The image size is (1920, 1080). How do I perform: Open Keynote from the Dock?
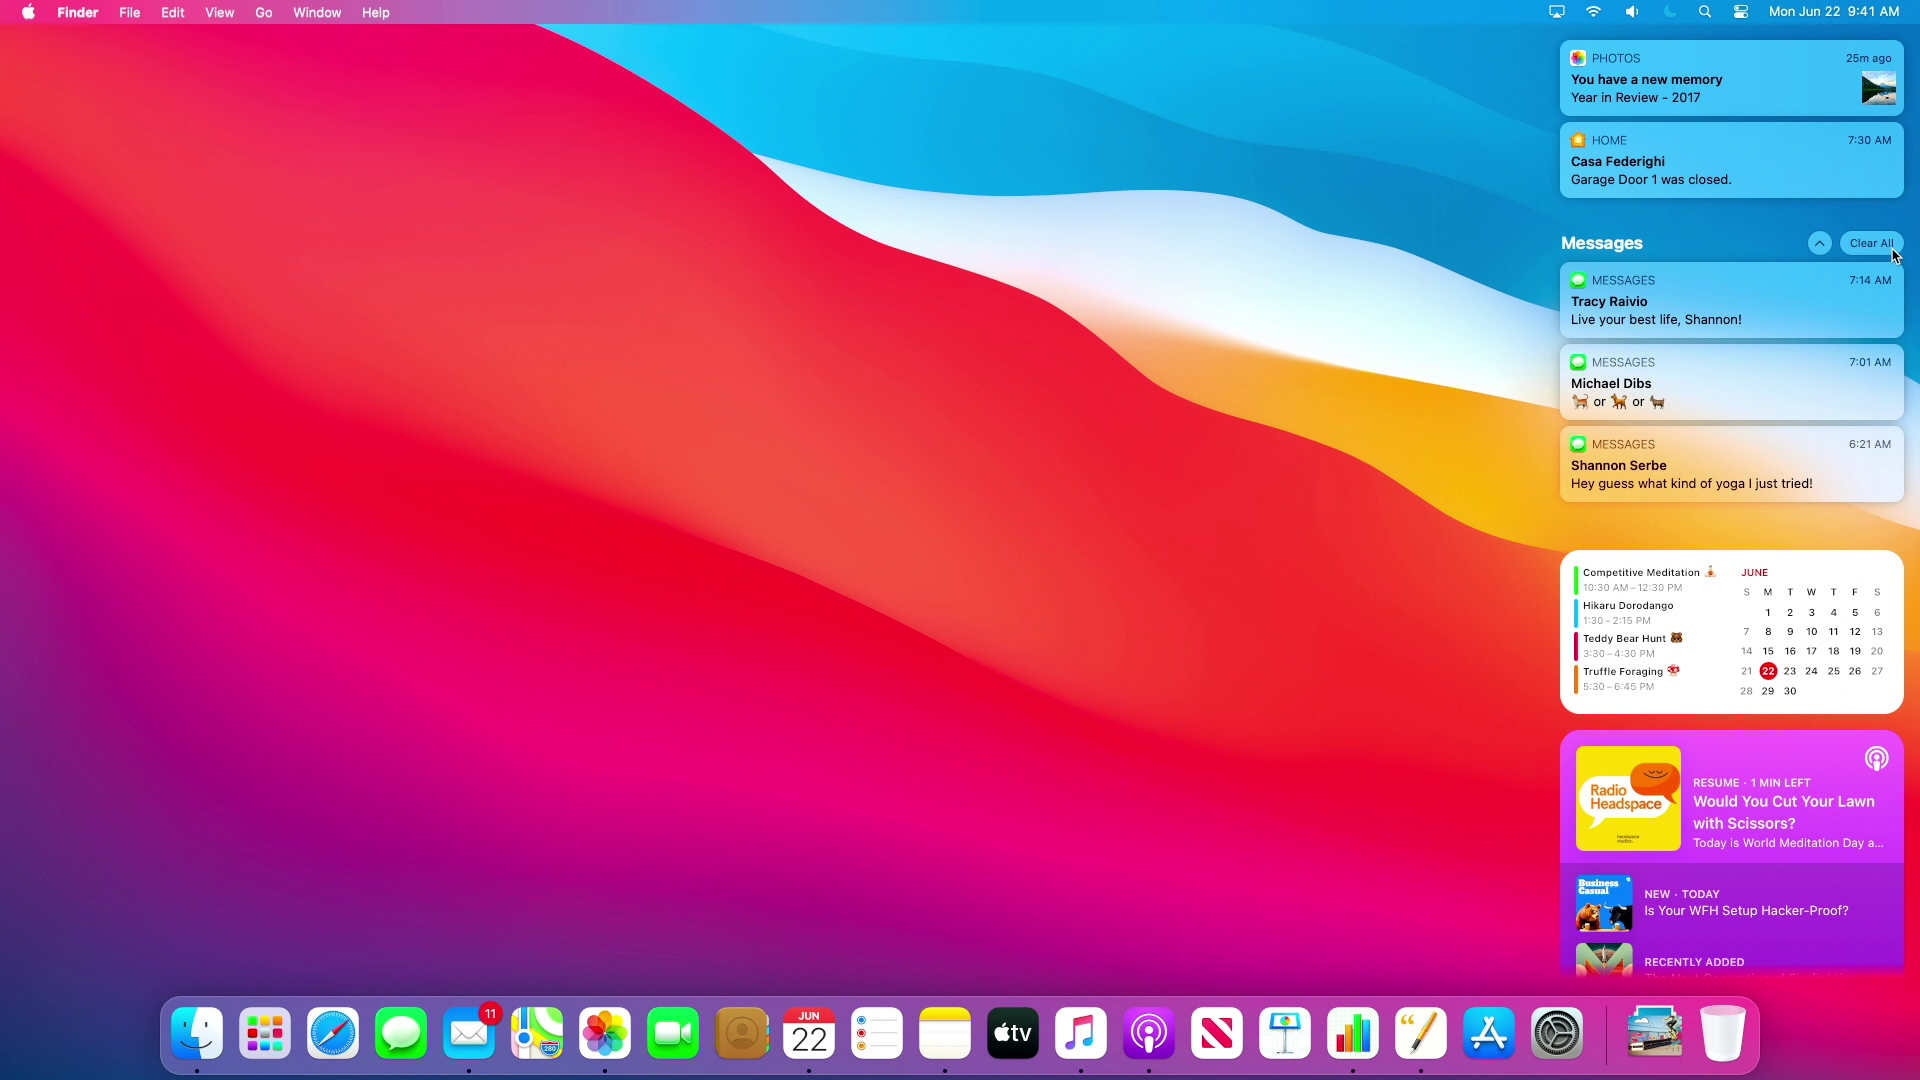1285,1033
